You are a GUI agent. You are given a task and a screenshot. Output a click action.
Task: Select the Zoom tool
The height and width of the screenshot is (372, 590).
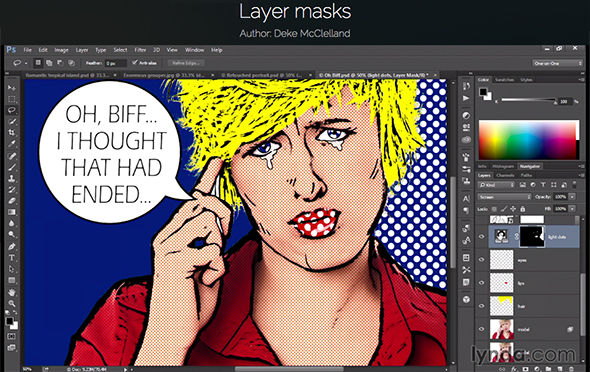point(12,303)
